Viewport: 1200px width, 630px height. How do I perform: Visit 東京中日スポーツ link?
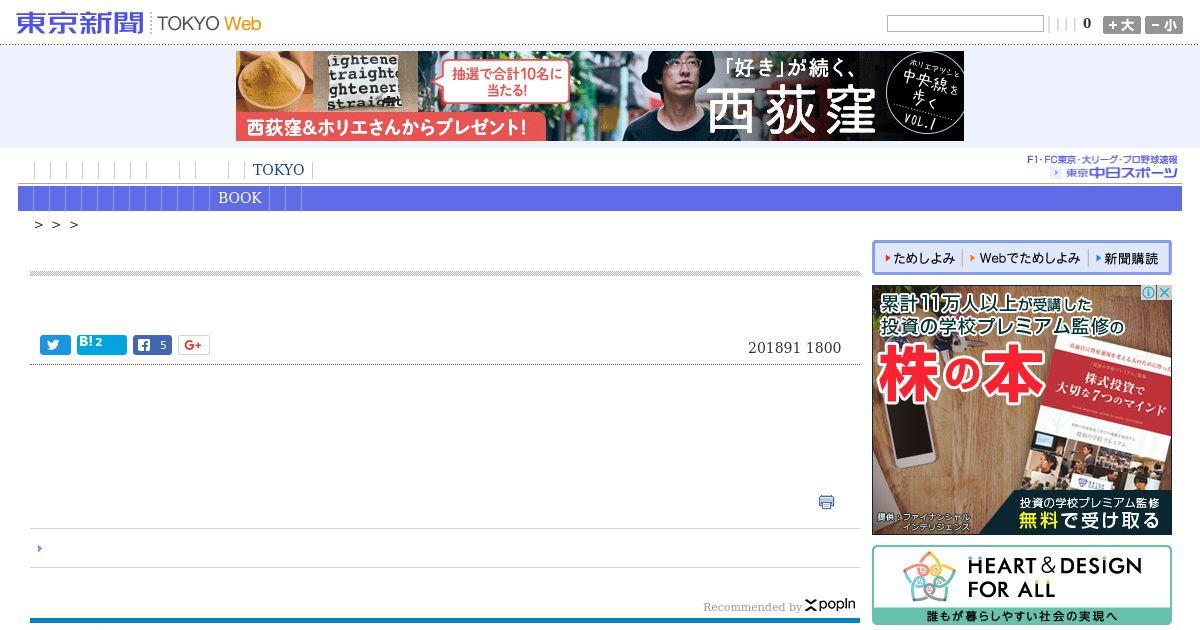[x=1113, y=173]
